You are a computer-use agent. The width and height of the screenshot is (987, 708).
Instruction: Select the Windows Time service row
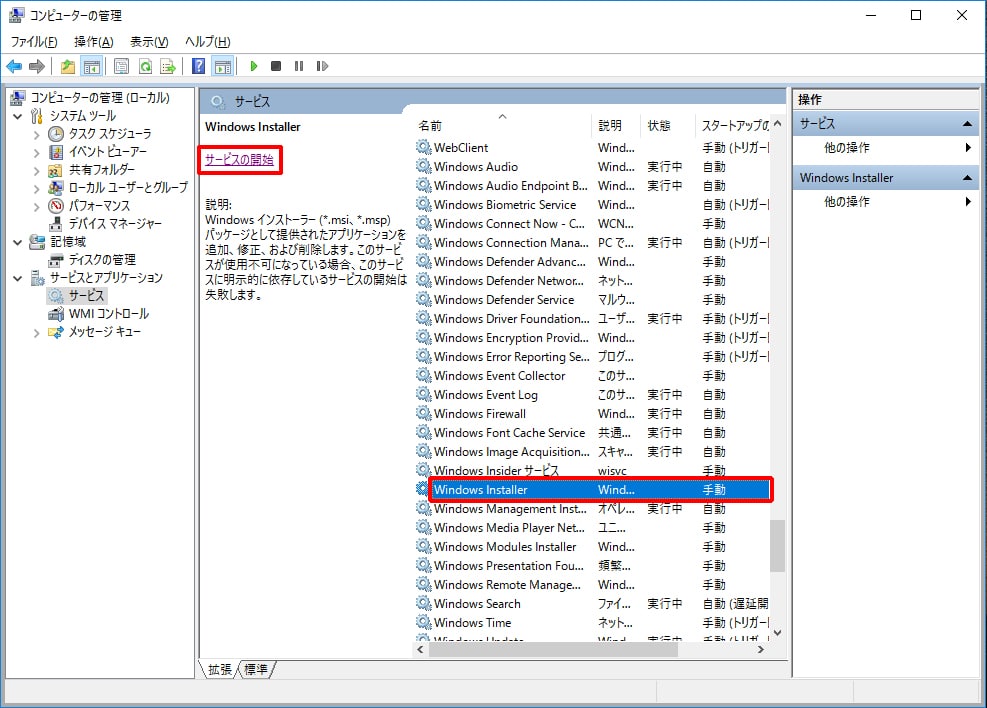(x=592, y=623)
